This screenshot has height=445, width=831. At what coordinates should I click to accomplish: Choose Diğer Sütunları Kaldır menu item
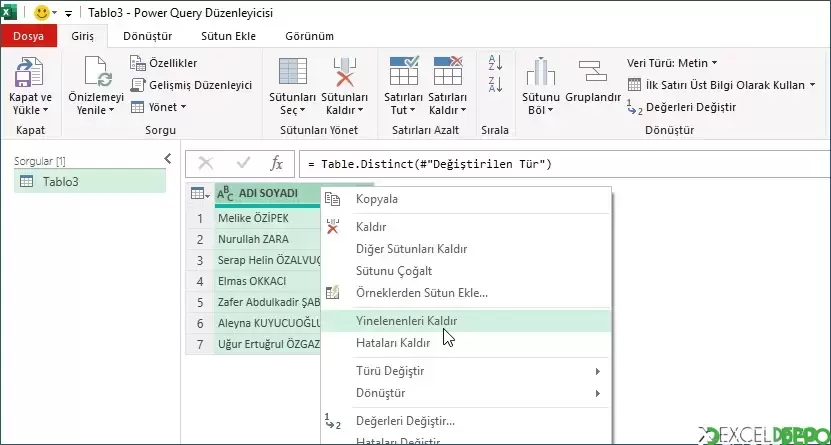tap(466, 248)
